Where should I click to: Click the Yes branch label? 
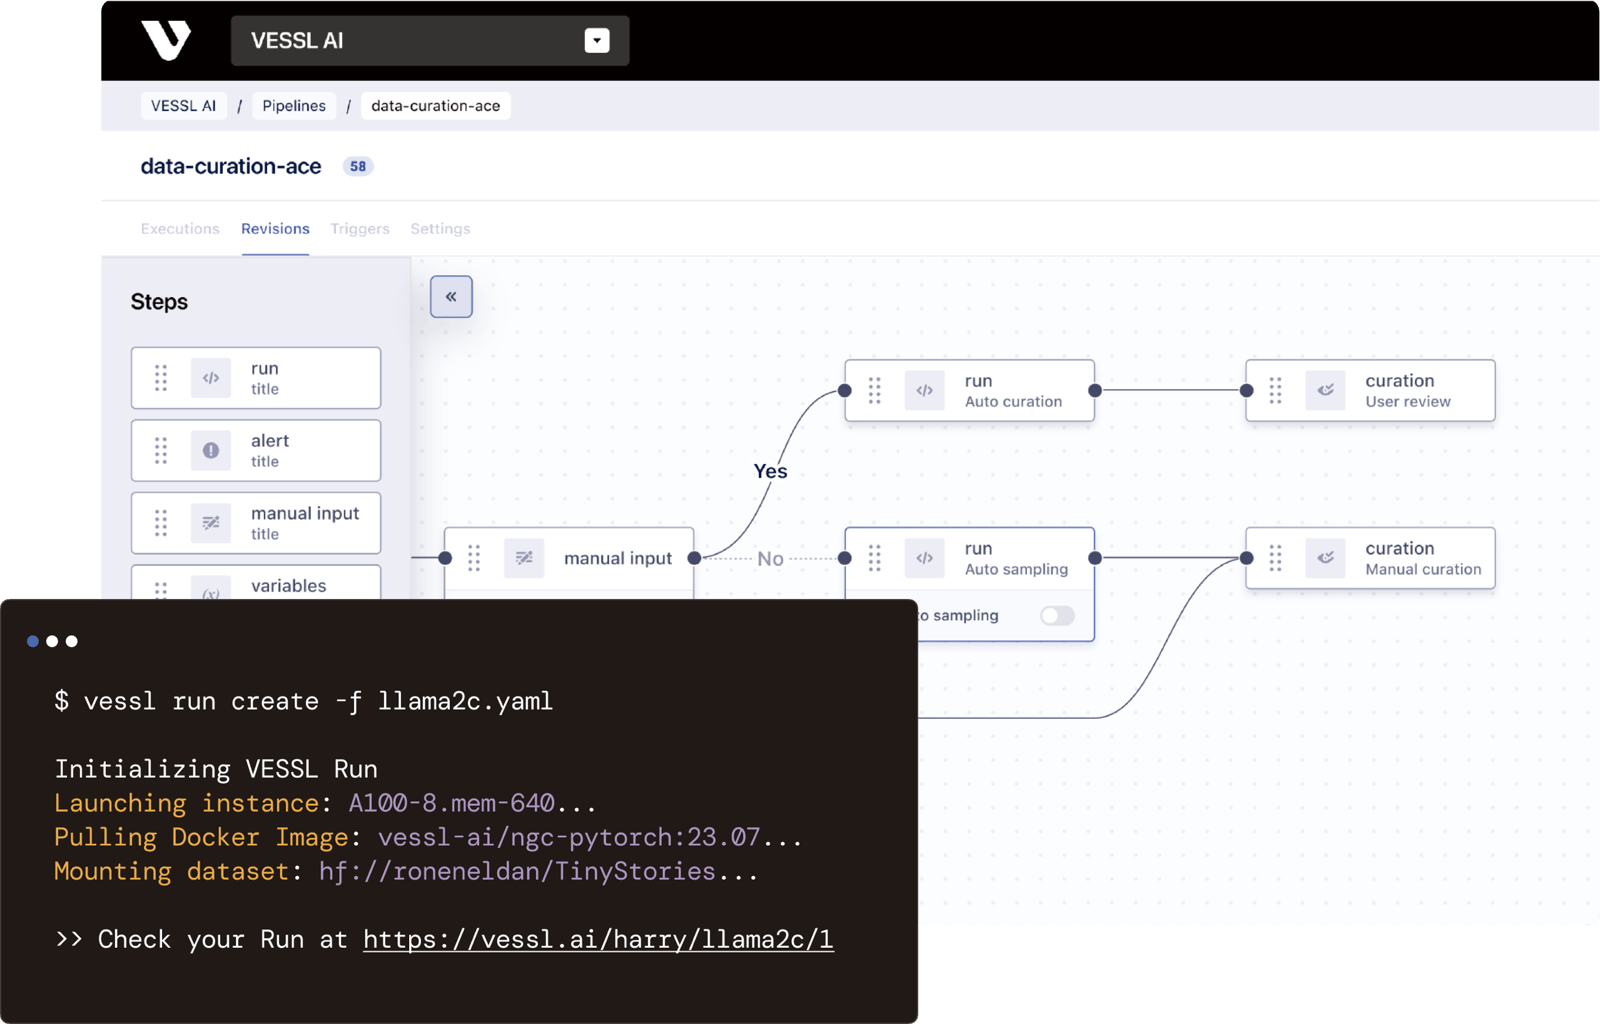(x=770, y=471)
